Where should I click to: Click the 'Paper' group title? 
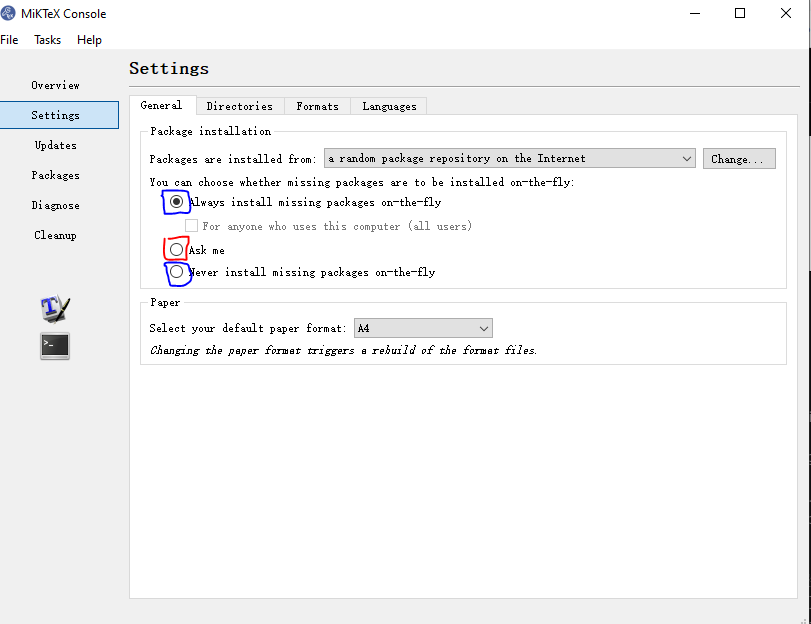pos(165,302)
